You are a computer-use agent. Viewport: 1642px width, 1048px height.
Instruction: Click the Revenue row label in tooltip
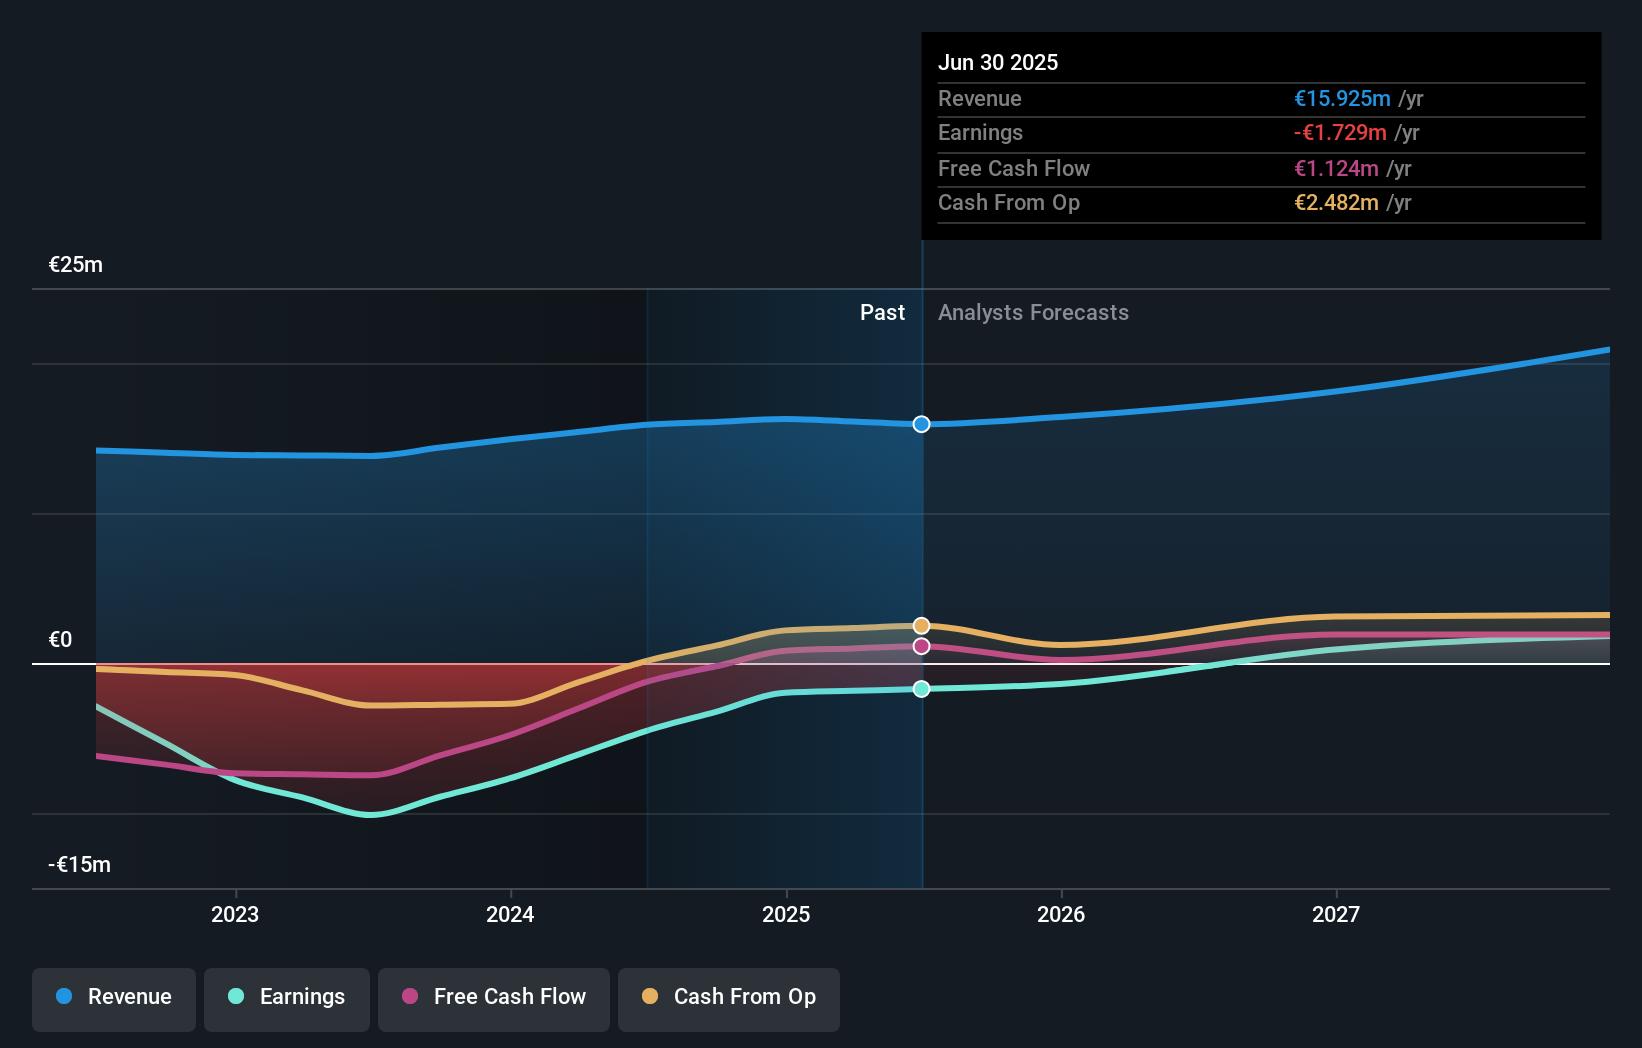point(980,99)
